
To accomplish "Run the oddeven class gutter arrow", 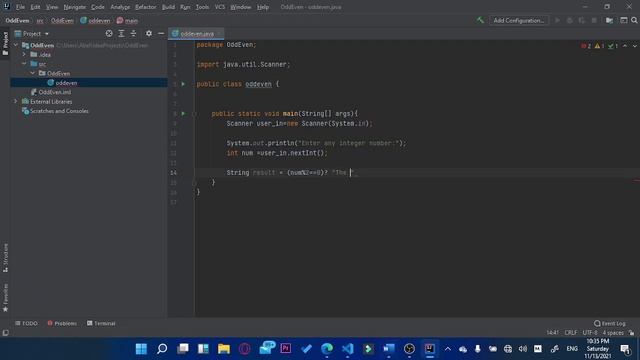I will tap(183, 84).
